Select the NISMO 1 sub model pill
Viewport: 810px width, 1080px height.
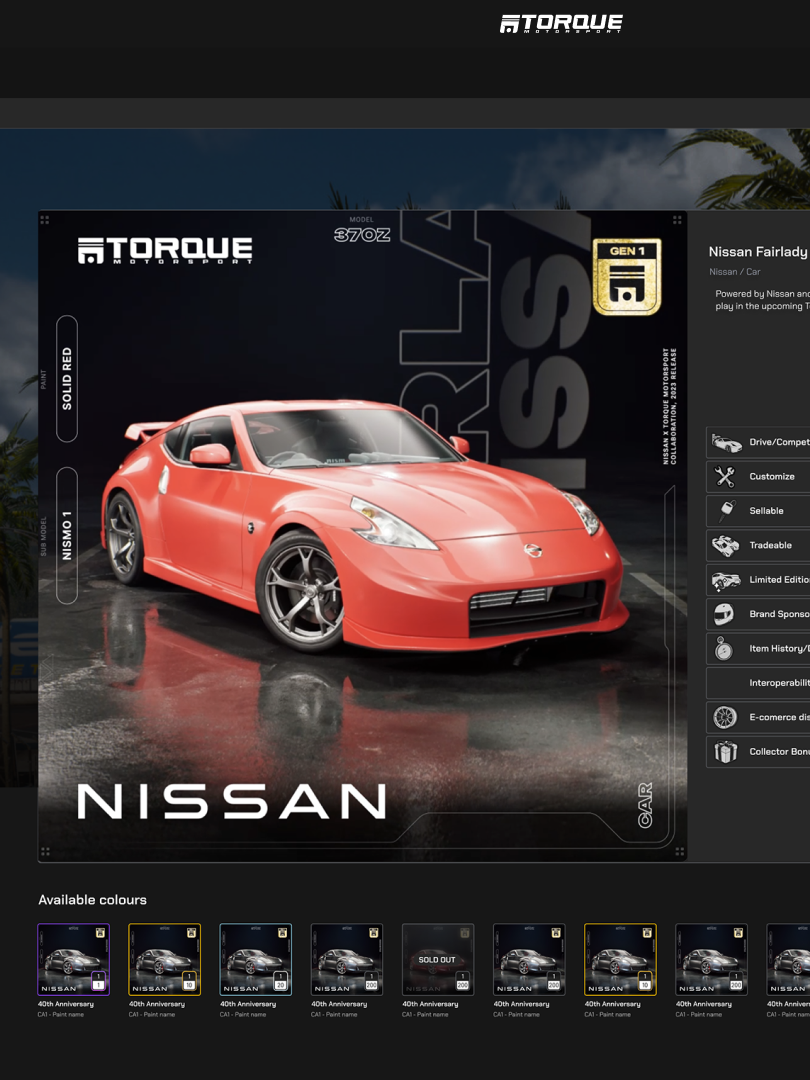tap(67, 535)
